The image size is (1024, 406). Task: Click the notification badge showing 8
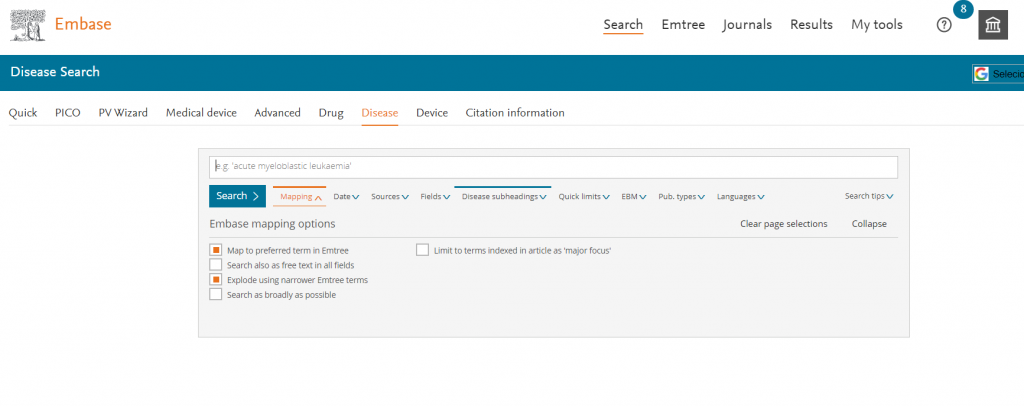tap(963, 9)
